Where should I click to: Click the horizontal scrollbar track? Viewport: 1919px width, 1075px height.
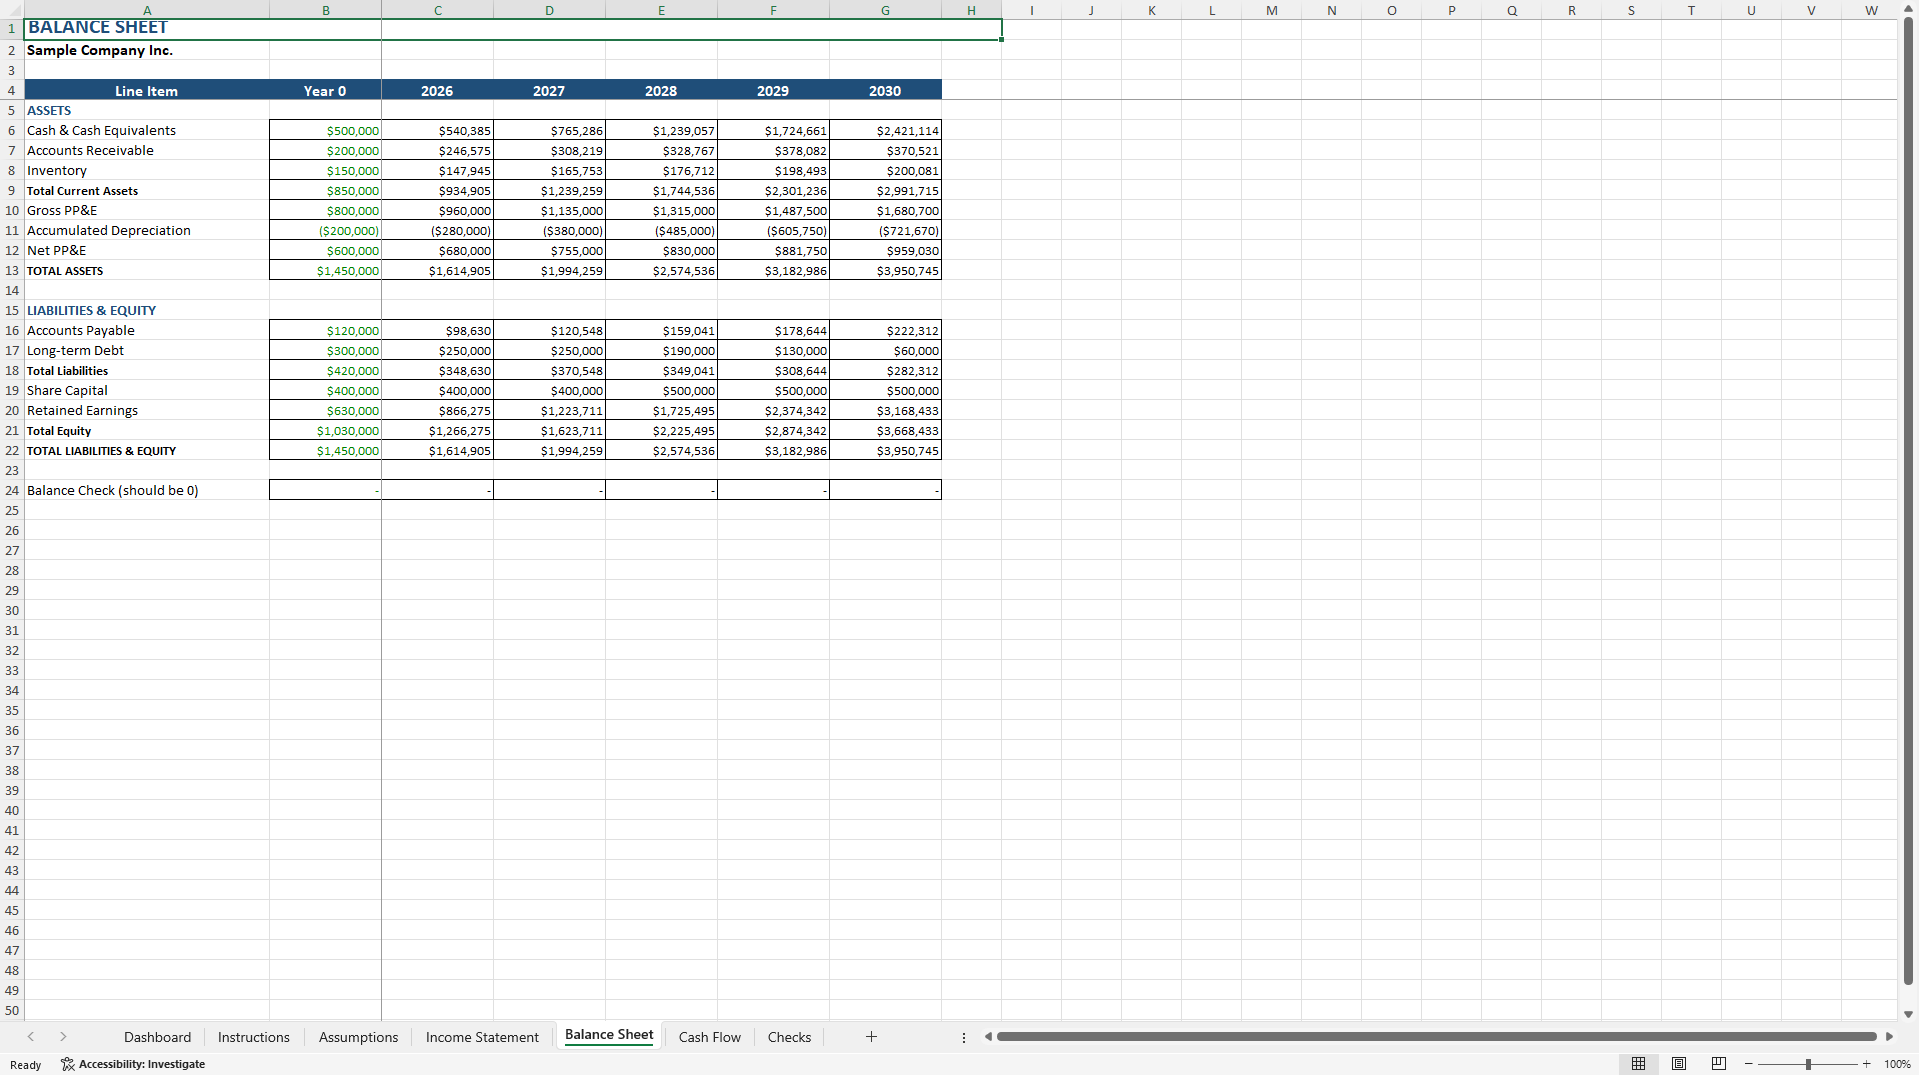click(1437, 1037)
